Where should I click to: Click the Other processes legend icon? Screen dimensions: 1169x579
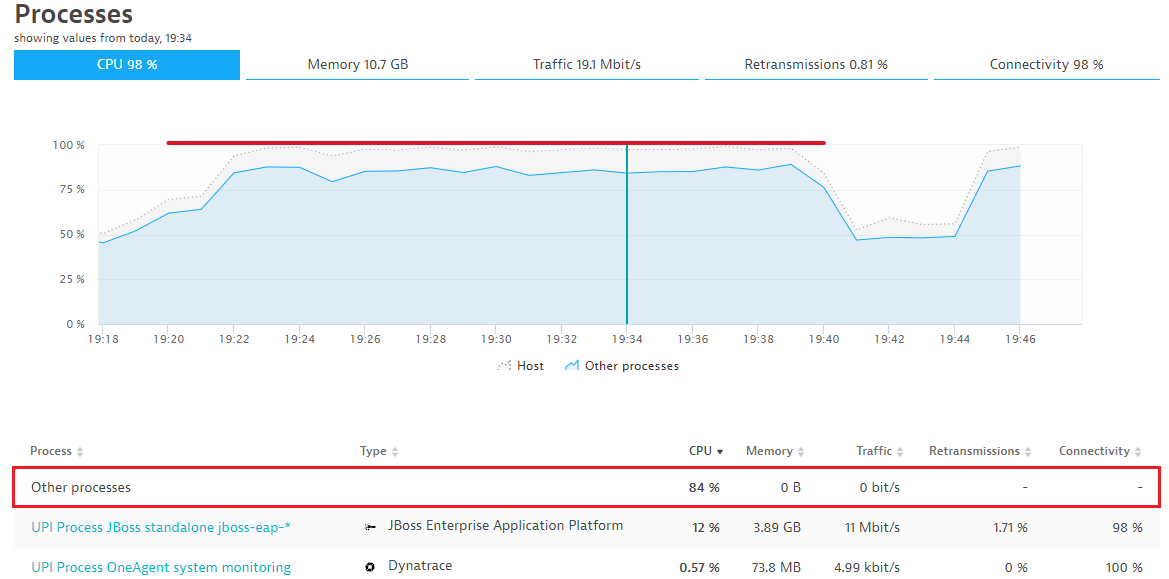point(572,366)
